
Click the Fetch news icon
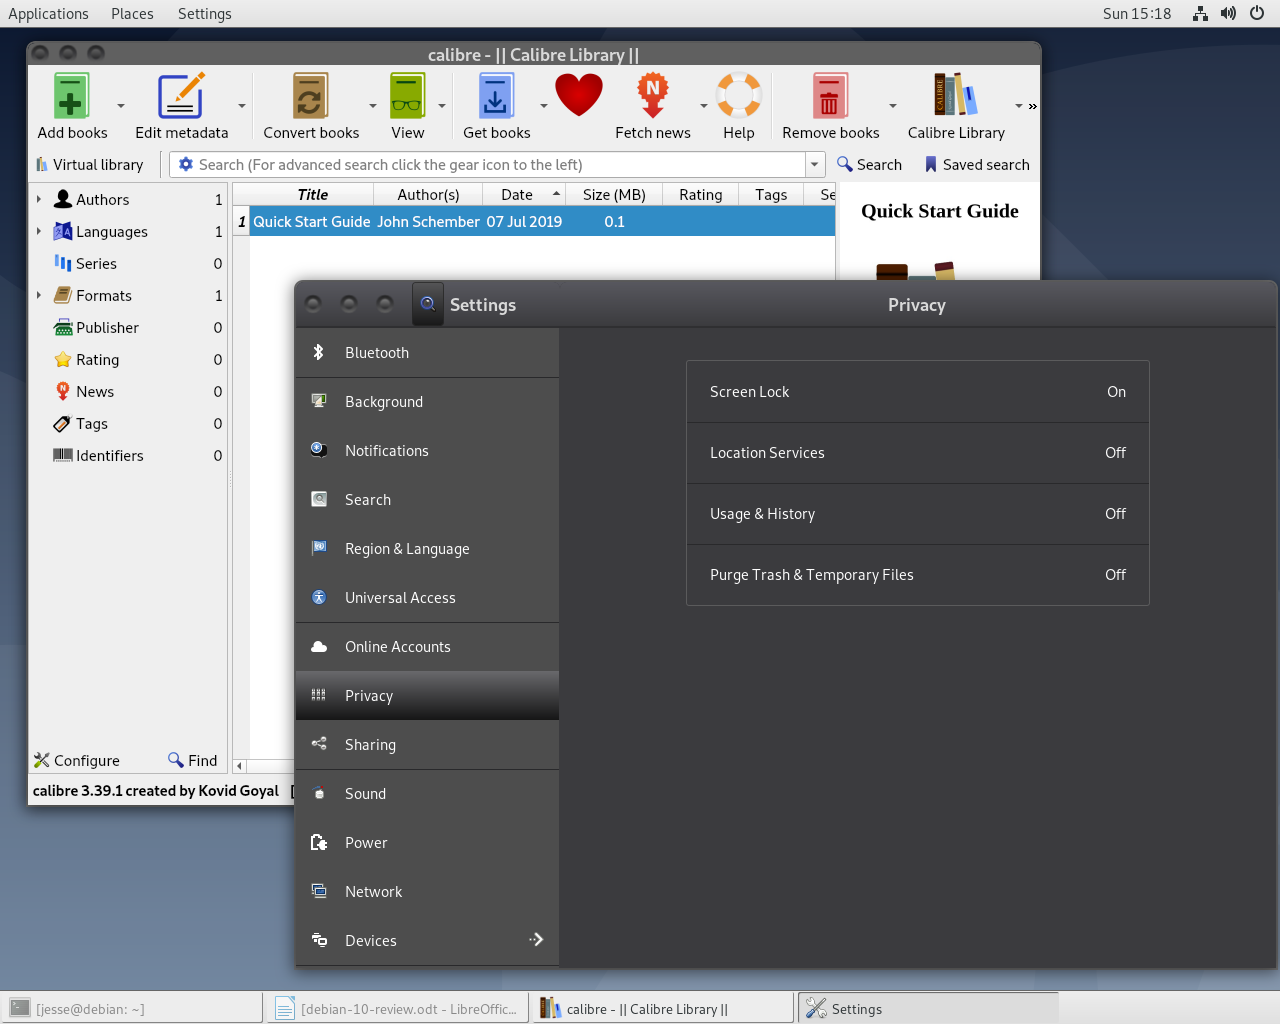tap(653, 97)
